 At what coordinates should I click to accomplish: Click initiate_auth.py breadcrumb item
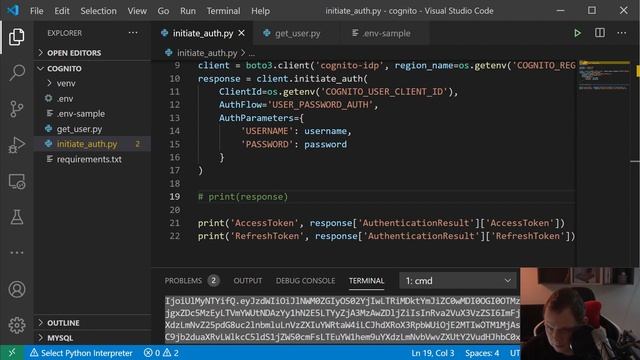(x=207, y=53)
